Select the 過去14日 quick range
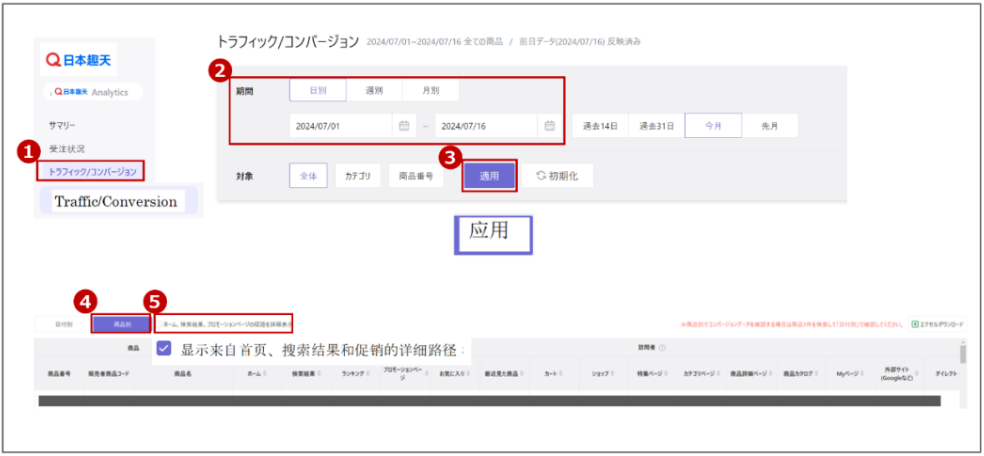The height and width of the screenshot is (456, 984). [x=600, y=126]
